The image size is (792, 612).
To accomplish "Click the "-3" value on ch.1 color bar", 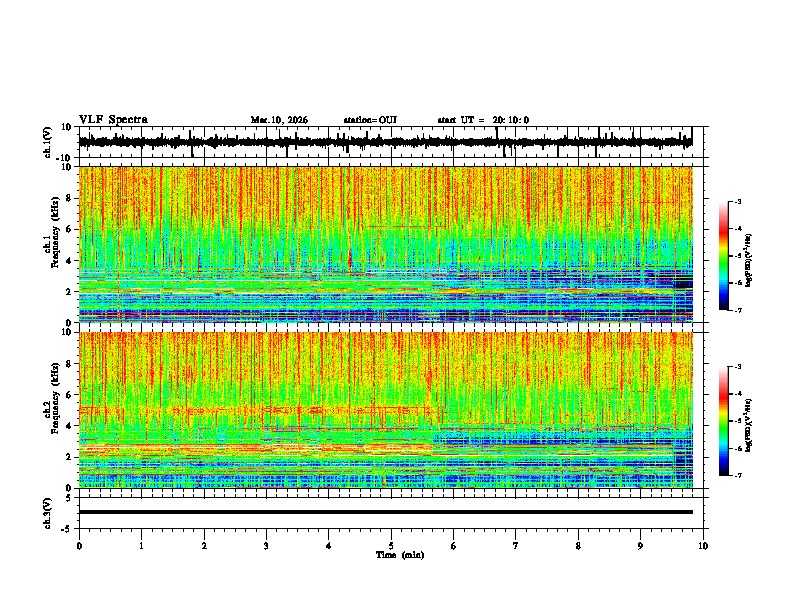I will point(737,201).
